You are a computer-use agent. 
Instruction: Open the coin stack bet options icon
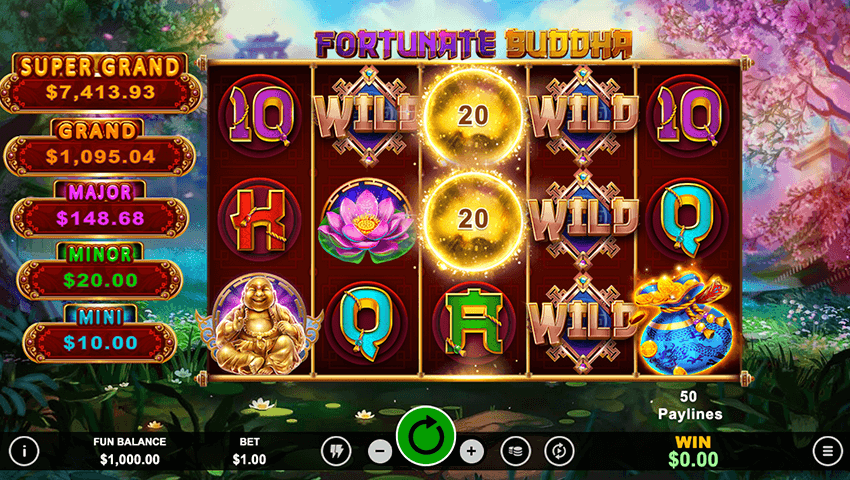pyautogui.click(x=516, y=451)
